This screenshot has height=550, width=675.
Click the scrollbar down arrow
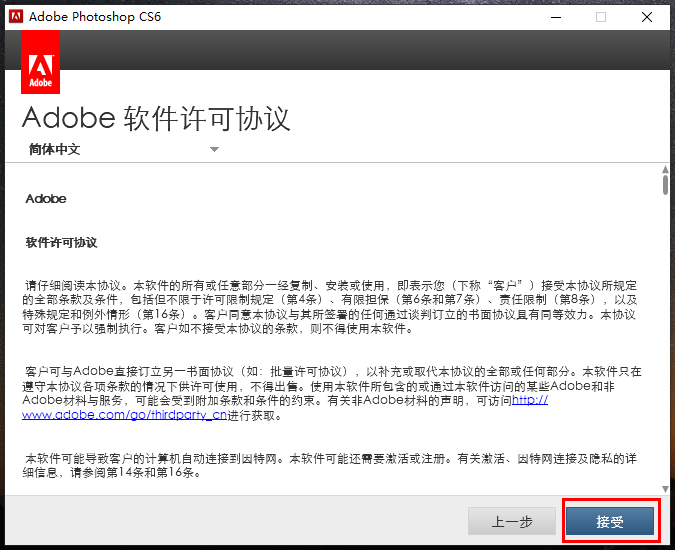tap(665, 489)
